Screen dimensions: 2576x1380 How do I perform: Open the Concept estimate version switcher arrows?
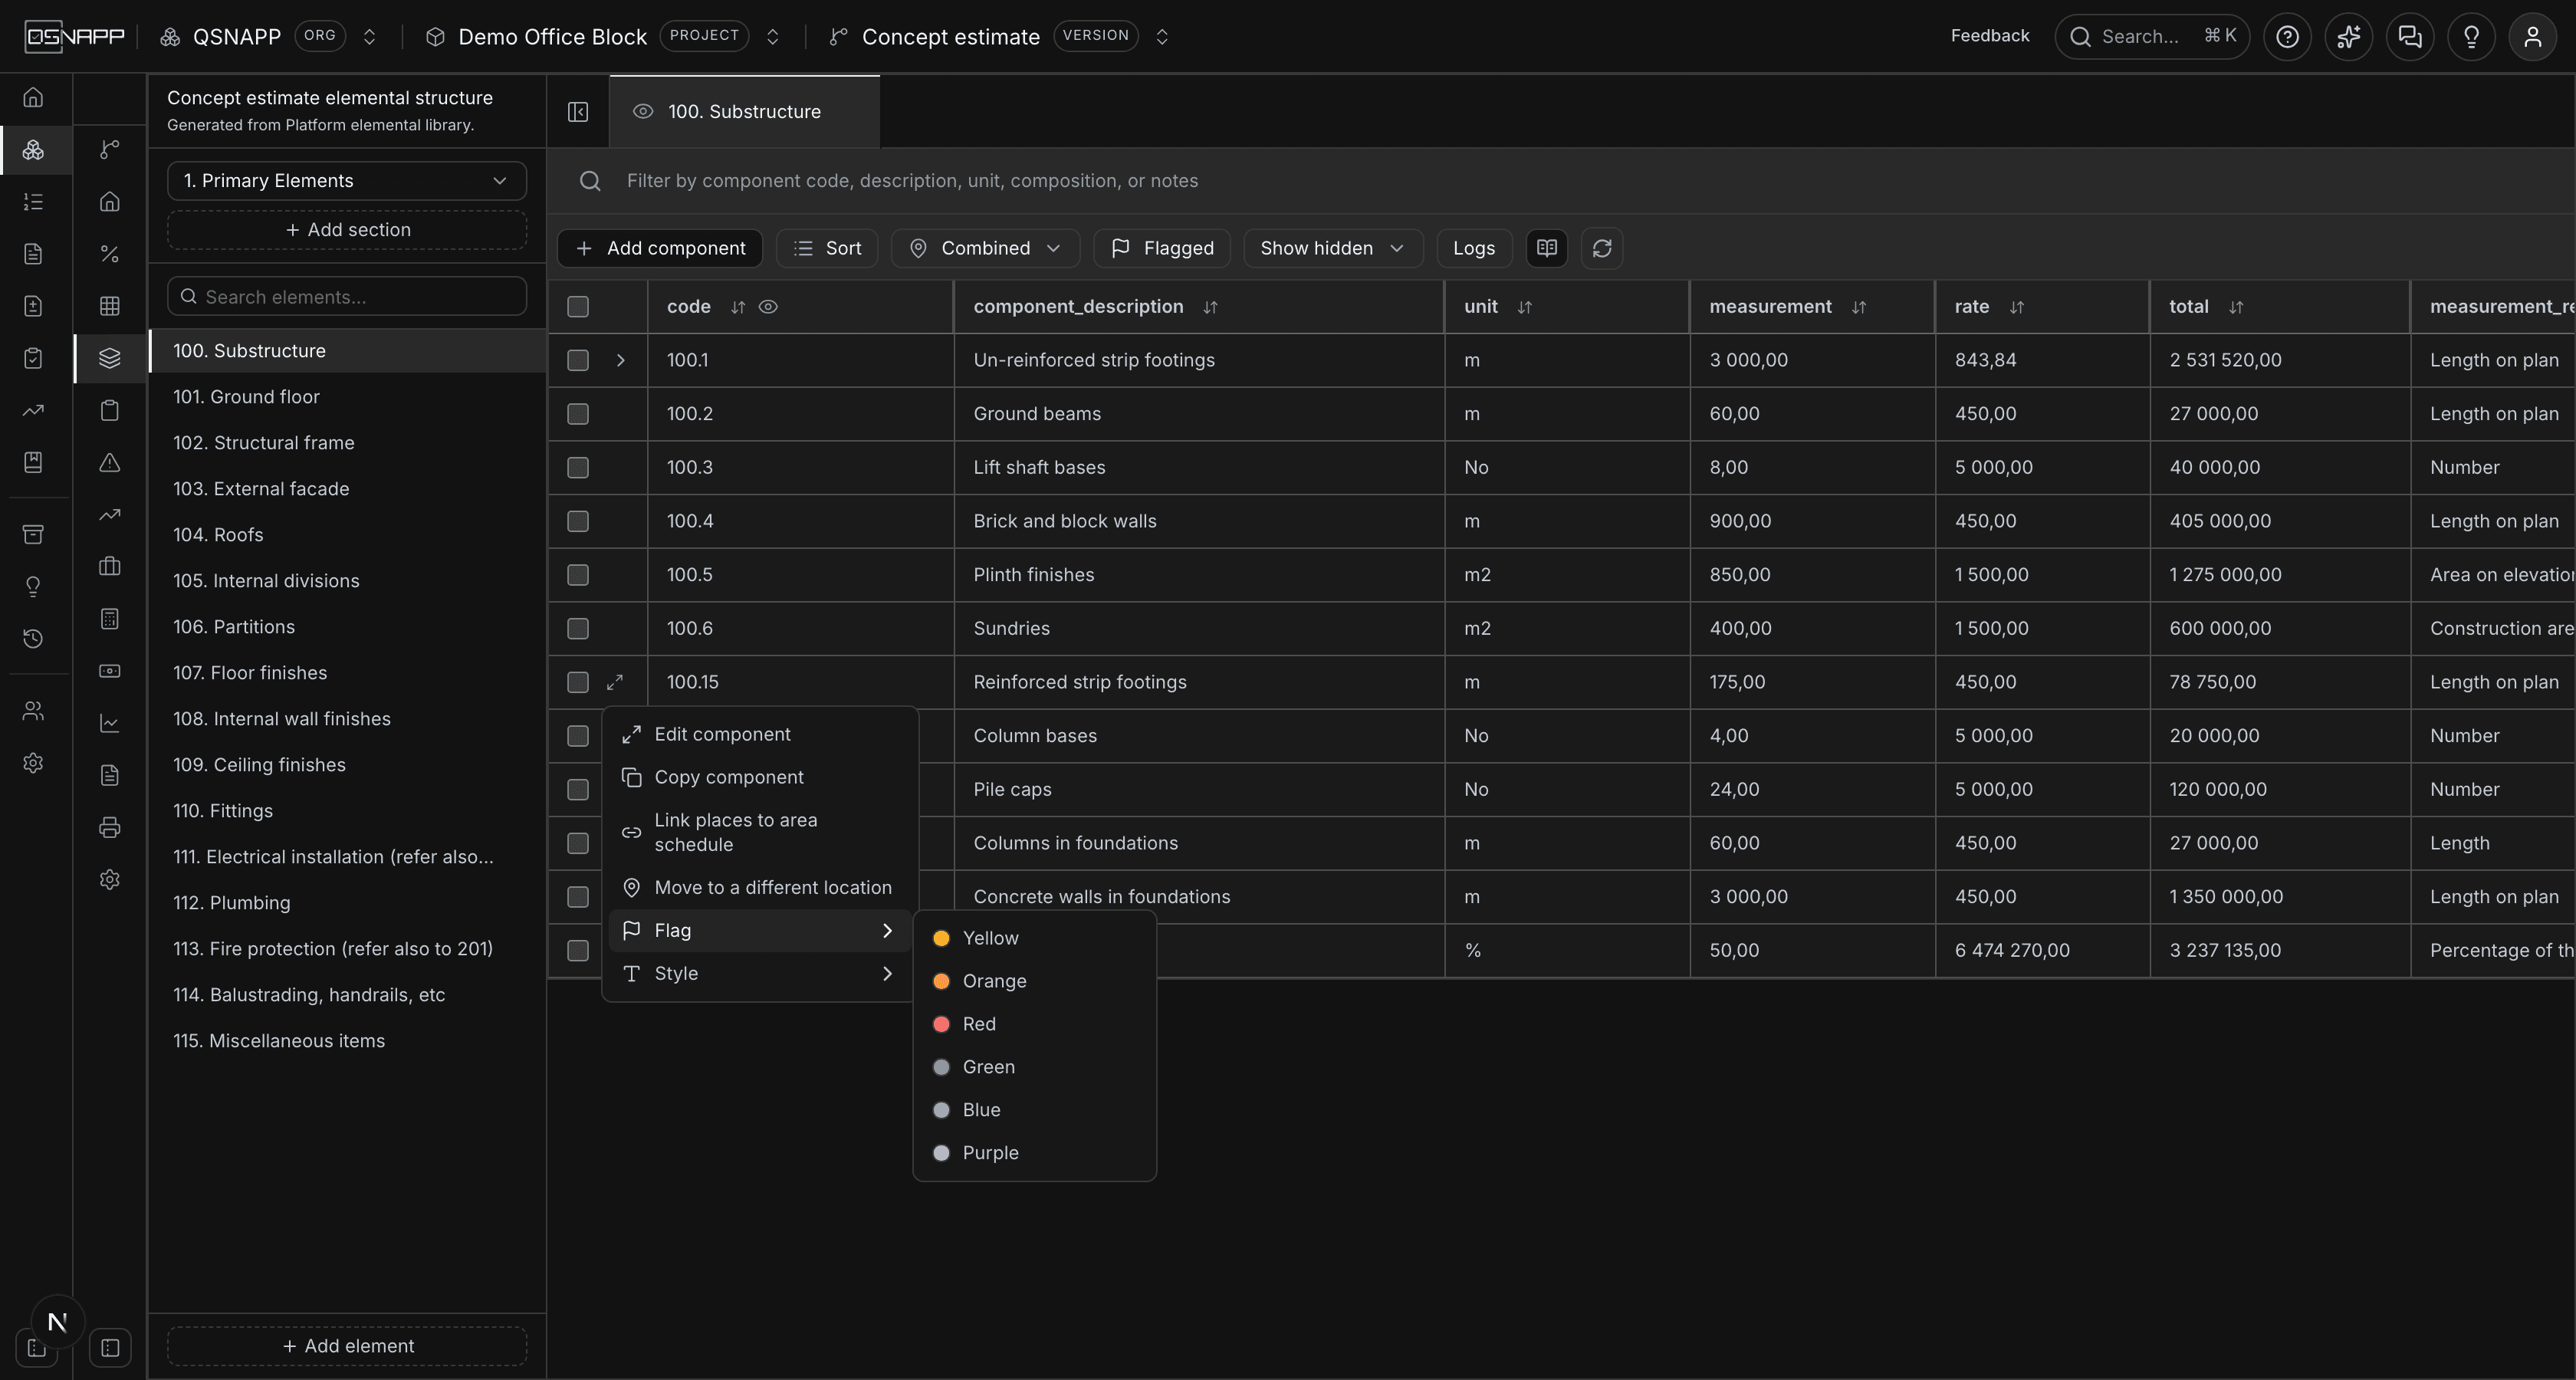(1162, 37)
